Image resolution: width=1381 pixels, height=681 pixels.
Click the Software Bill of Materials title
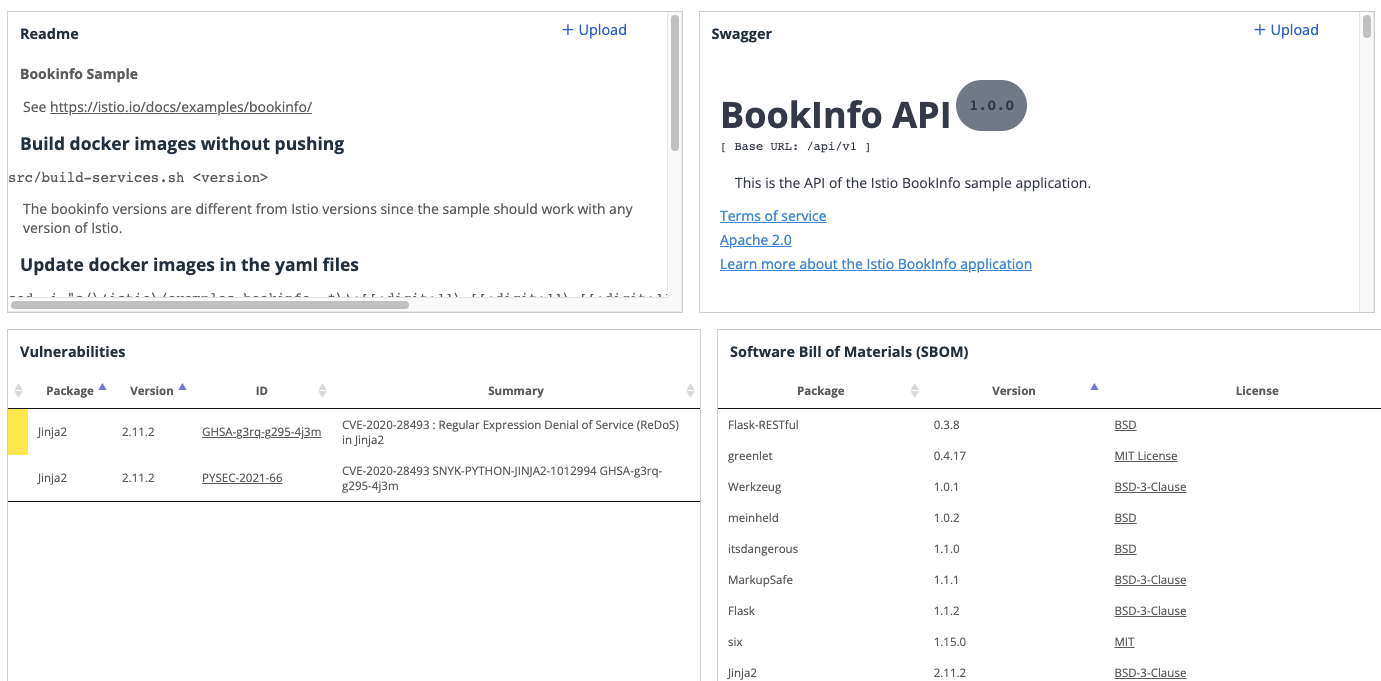849,352
